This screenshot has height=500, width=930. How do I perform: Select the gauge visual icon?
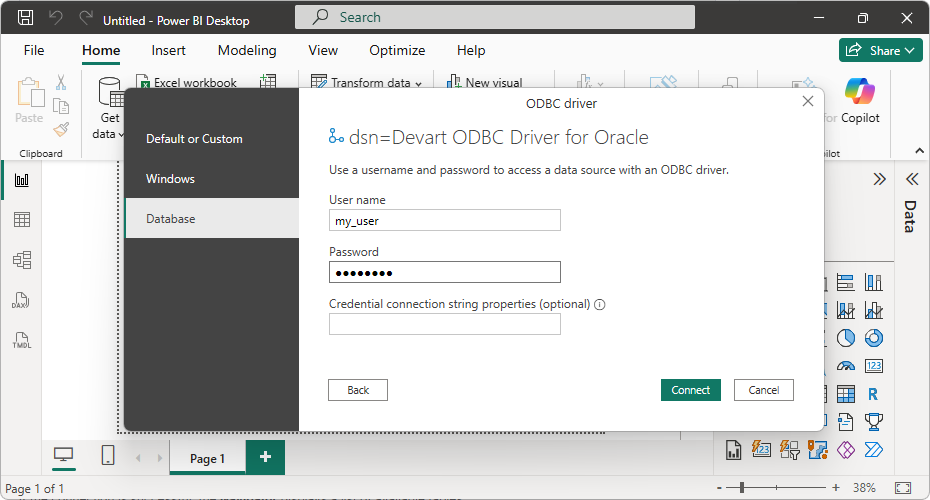tap(846, 366)
